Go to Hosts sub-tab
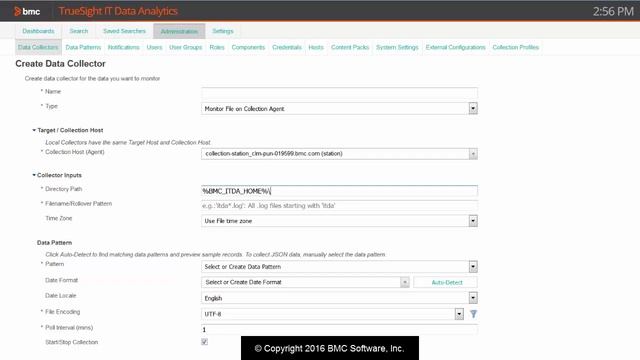Viewport: 640px width, 360px height. (x=316, y=47)
